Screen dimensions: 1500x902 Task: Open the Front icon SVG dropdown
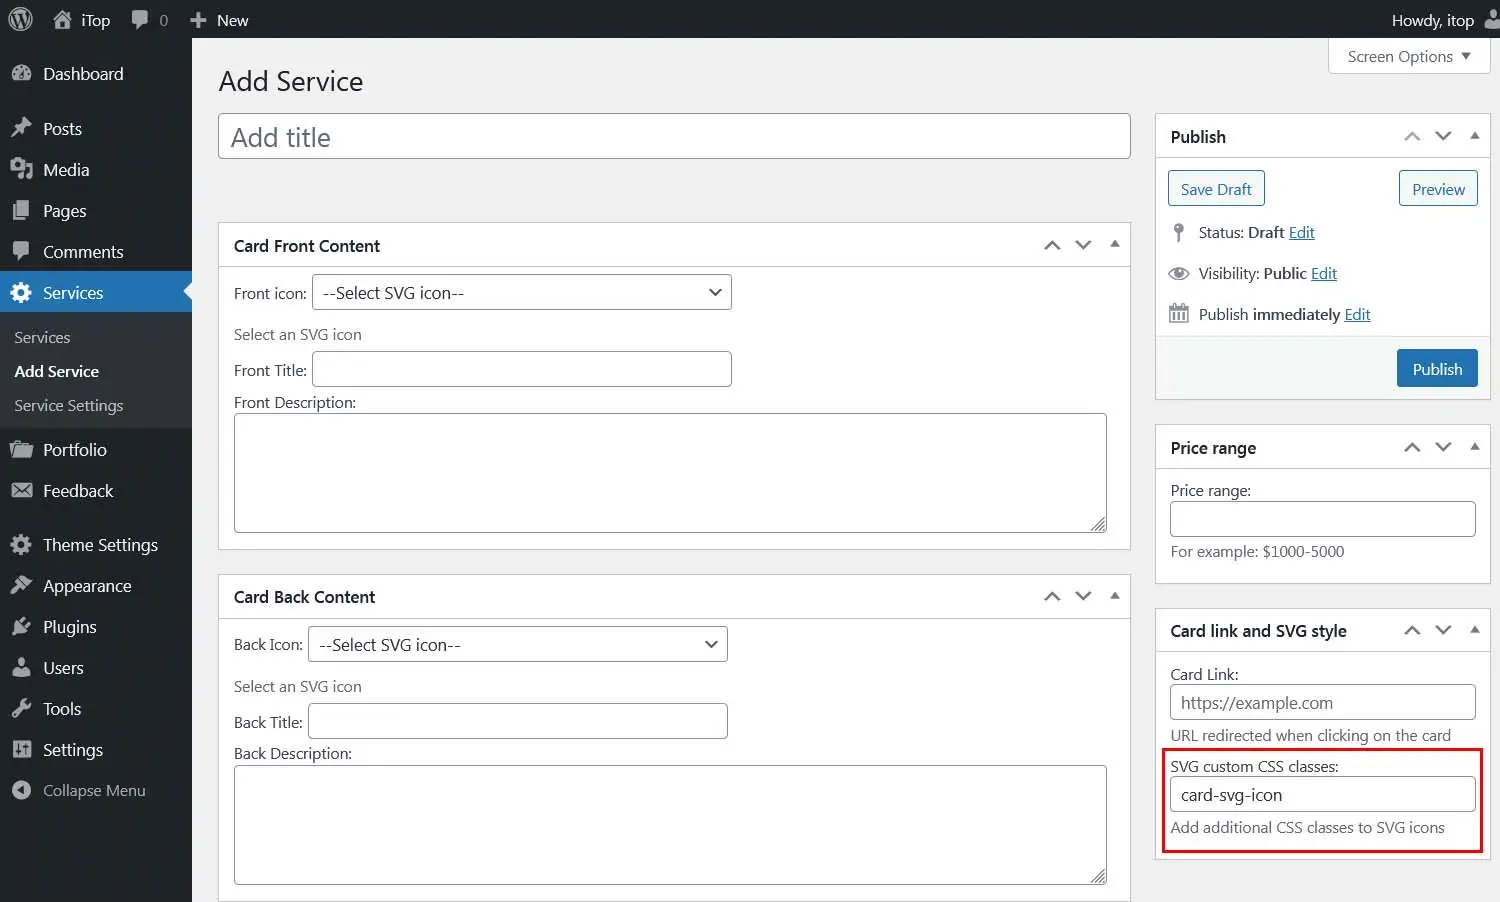(x=522, y=292)
